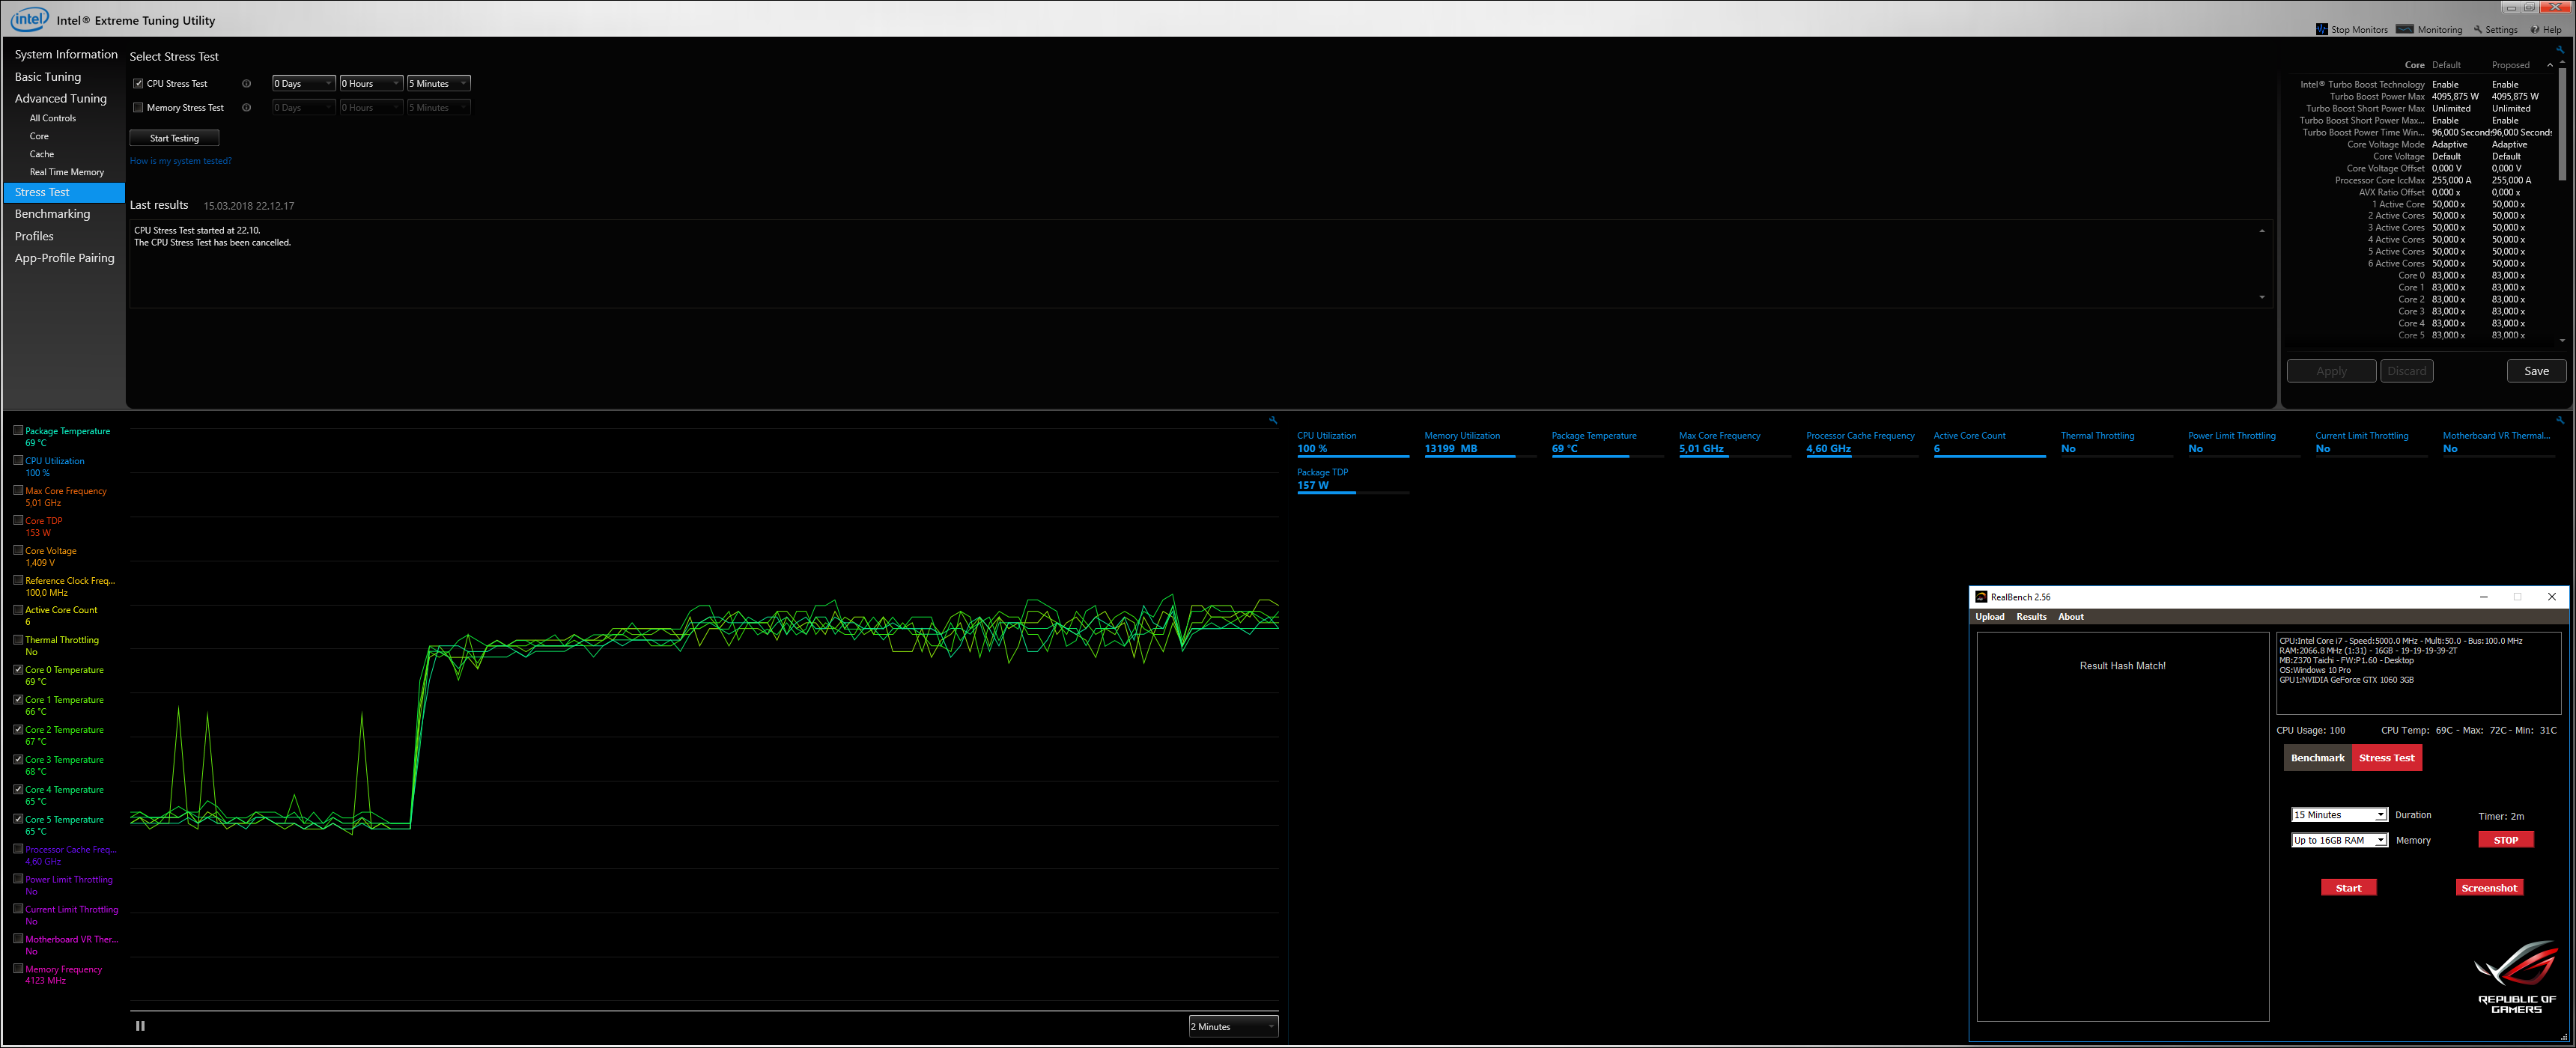Click the up arrow in Last results box
This screenshot has width=2576, height=1048.
pos(2262,231)
